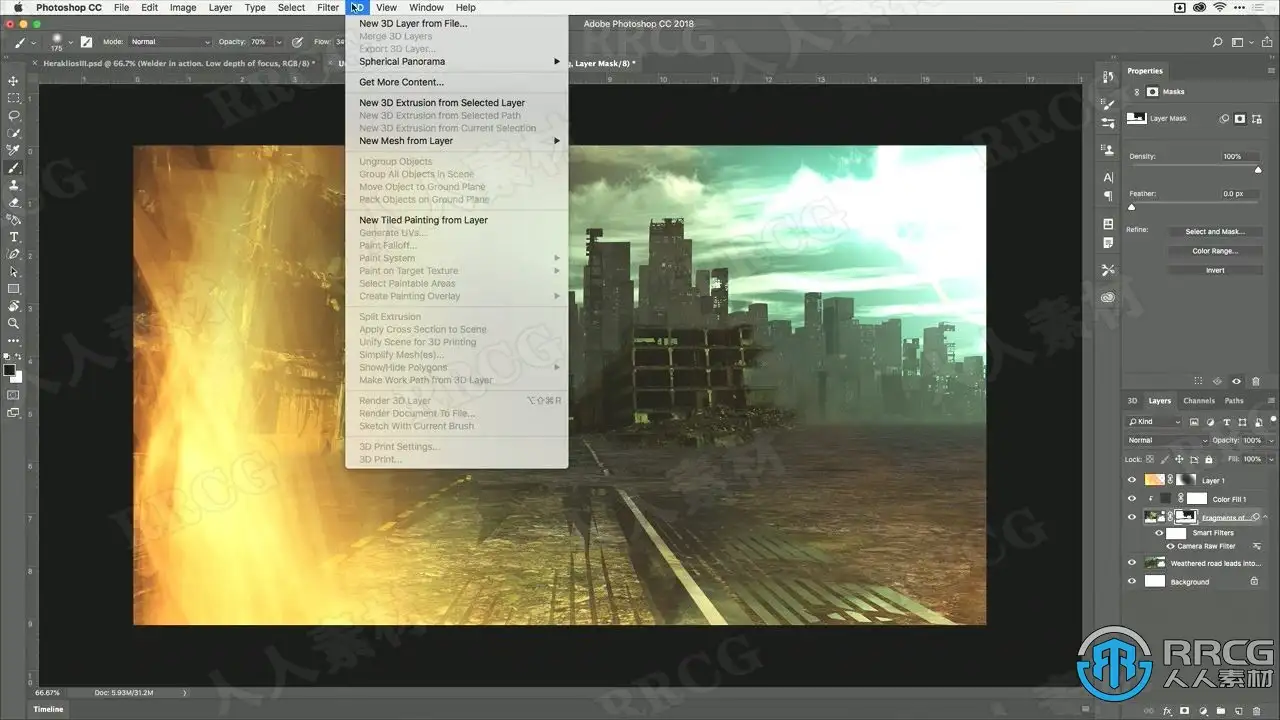The height and width of the screenshot is (720, 1280).
Task: Switch to the Paths tab
Action: [1234, 401]
